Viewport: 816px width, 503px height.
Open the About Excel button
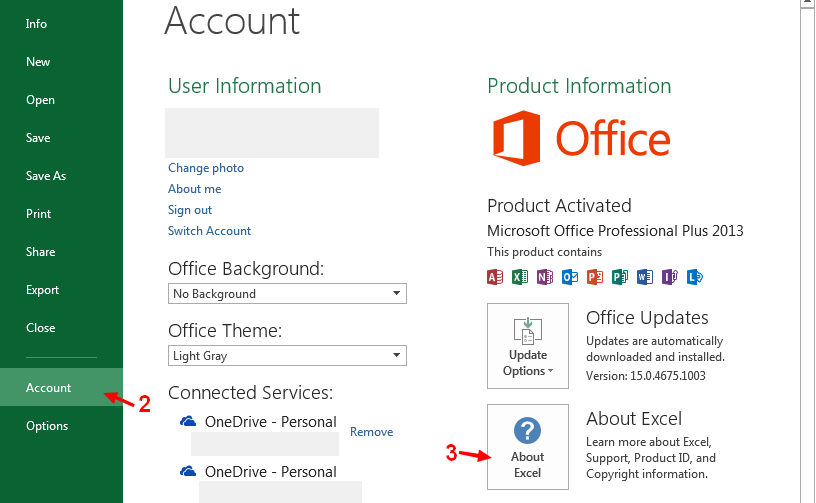pos(527,447)
